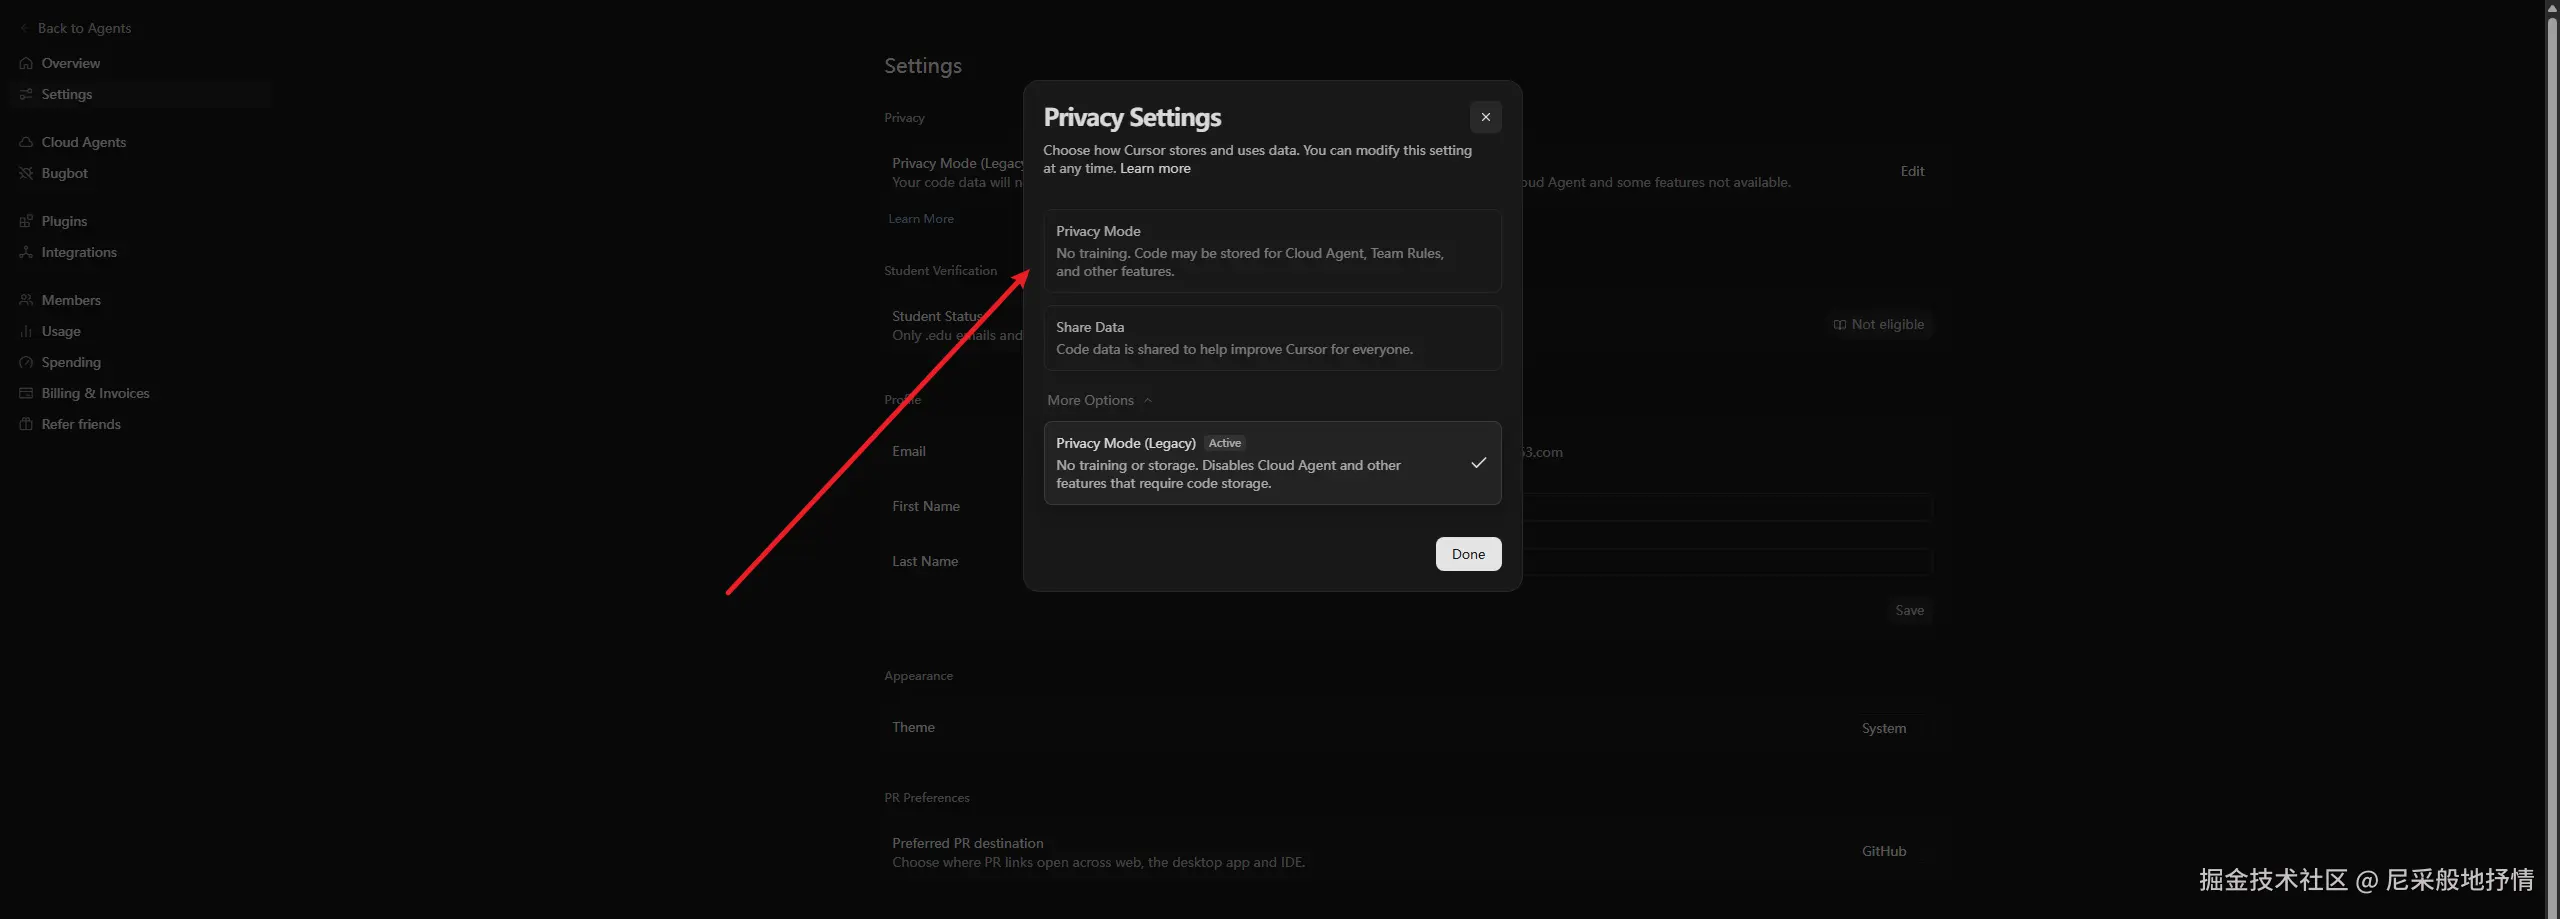Open the Theme dropdown showing System
This screenshot has height=919, width=2560.
point(1884,728)
